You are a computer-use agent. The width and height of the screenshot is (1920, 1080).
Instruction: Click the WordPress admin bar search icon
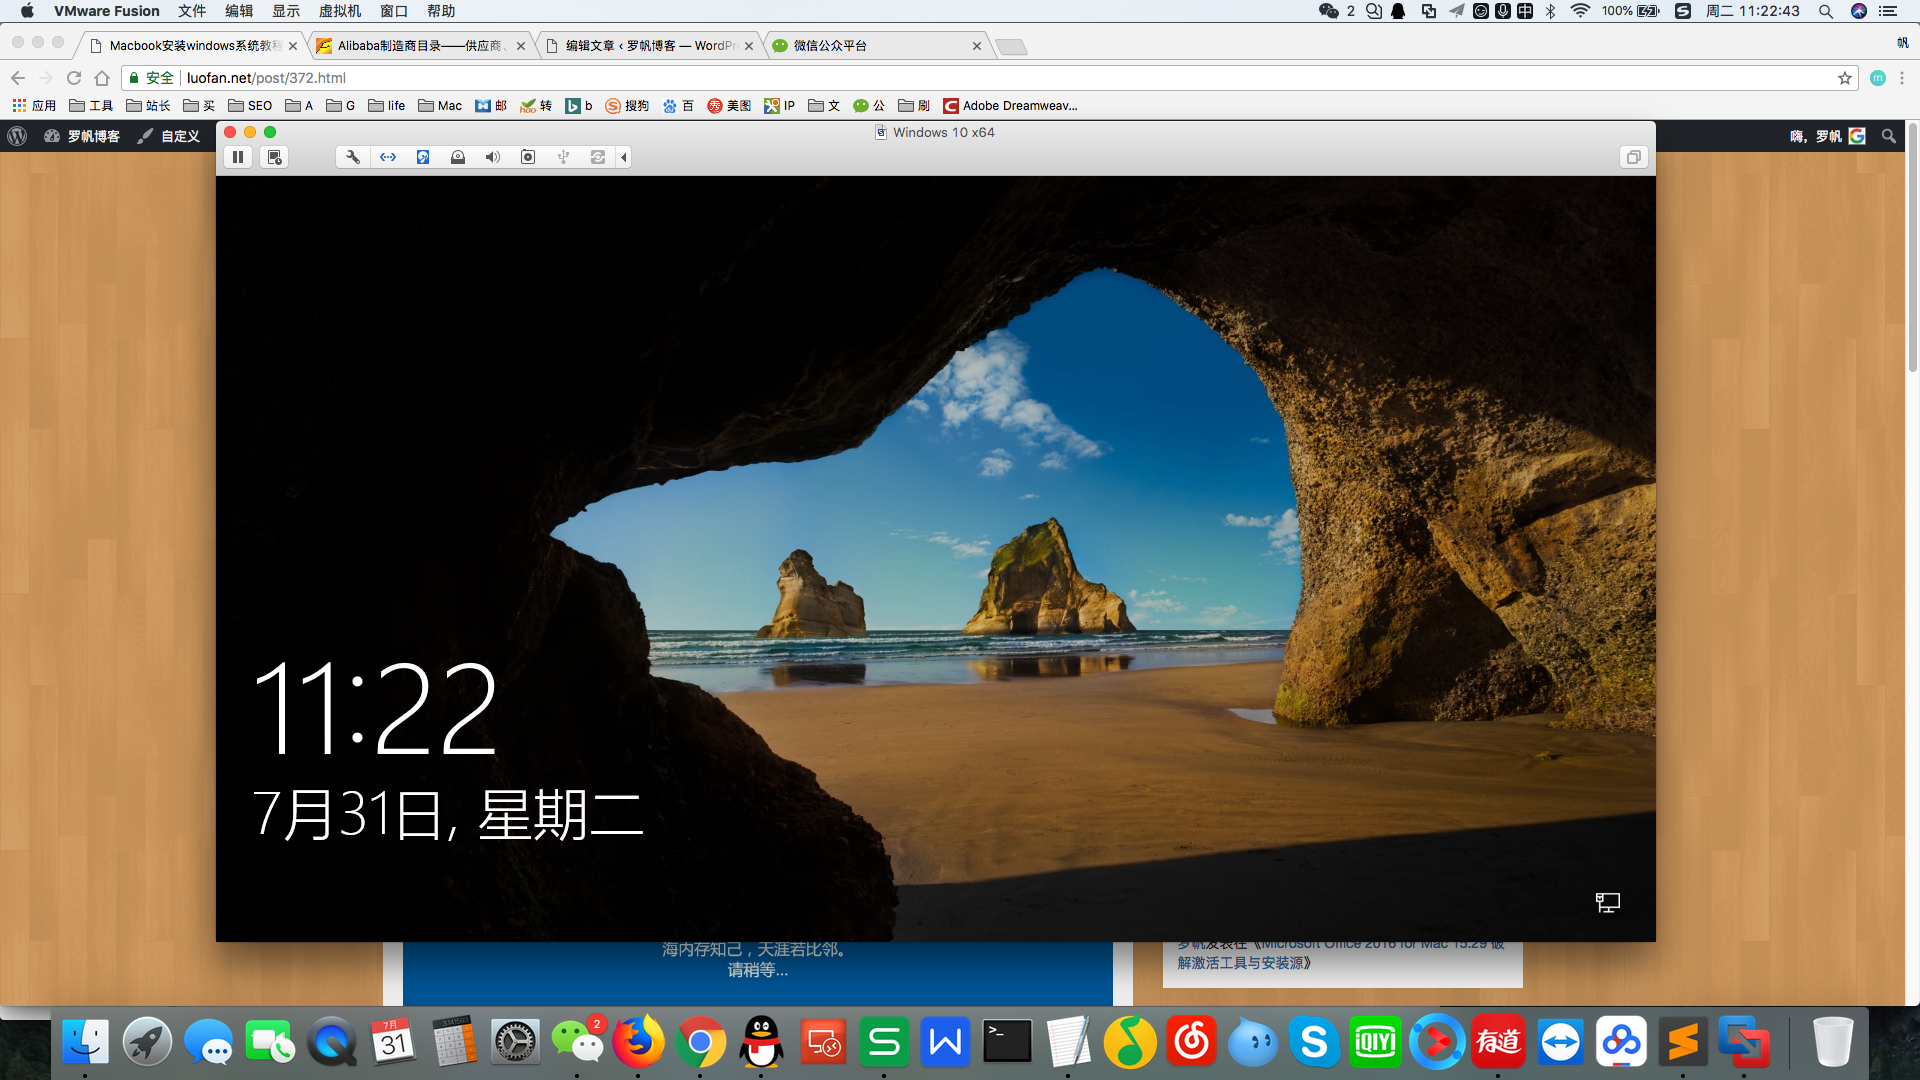pyautogui.click(x=1889, y=136)
